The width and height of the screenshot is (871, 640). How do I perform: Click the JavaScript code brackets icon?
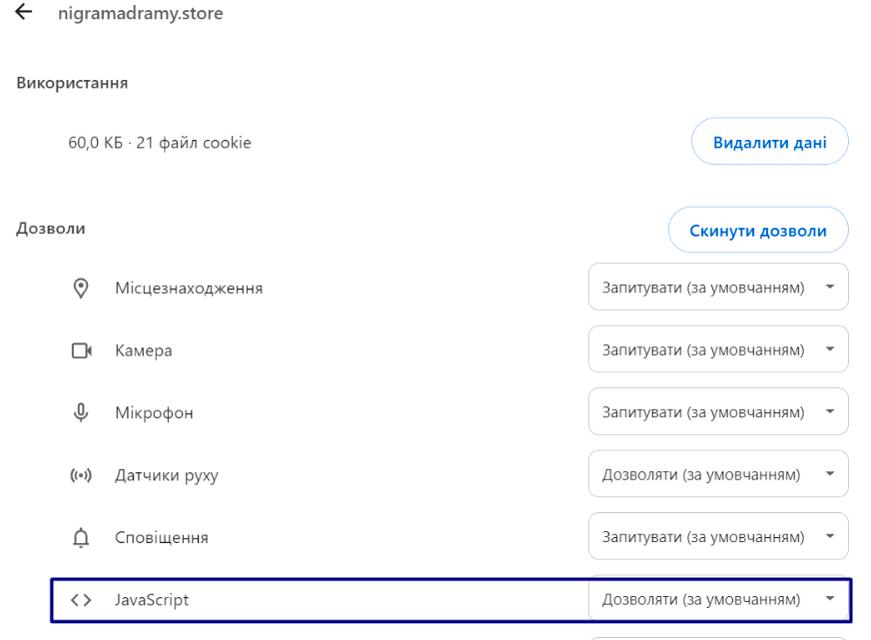(x=81, y=599)
